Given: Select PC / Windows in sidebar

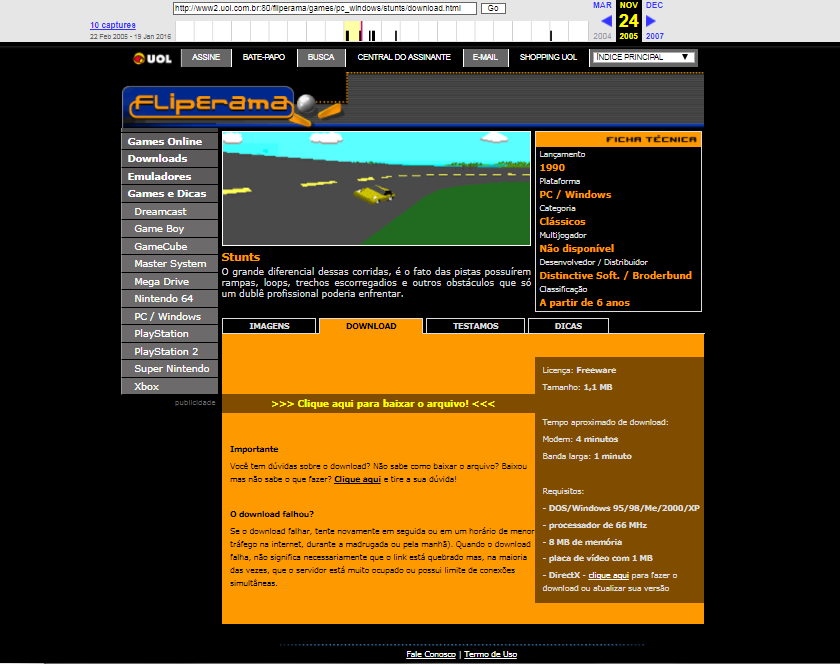Looking at the screenshot, I should 169,316.
